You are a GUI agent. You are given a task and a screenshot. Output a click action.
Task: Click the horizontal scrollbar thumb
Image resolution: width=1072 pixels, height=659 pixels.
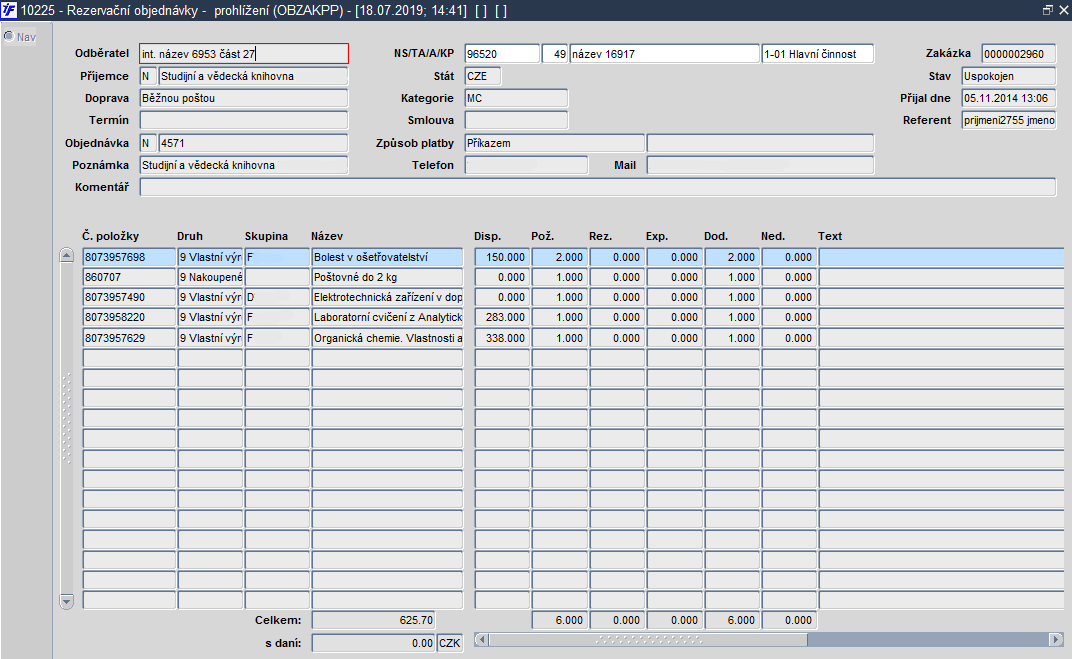(x=648, y=640)
